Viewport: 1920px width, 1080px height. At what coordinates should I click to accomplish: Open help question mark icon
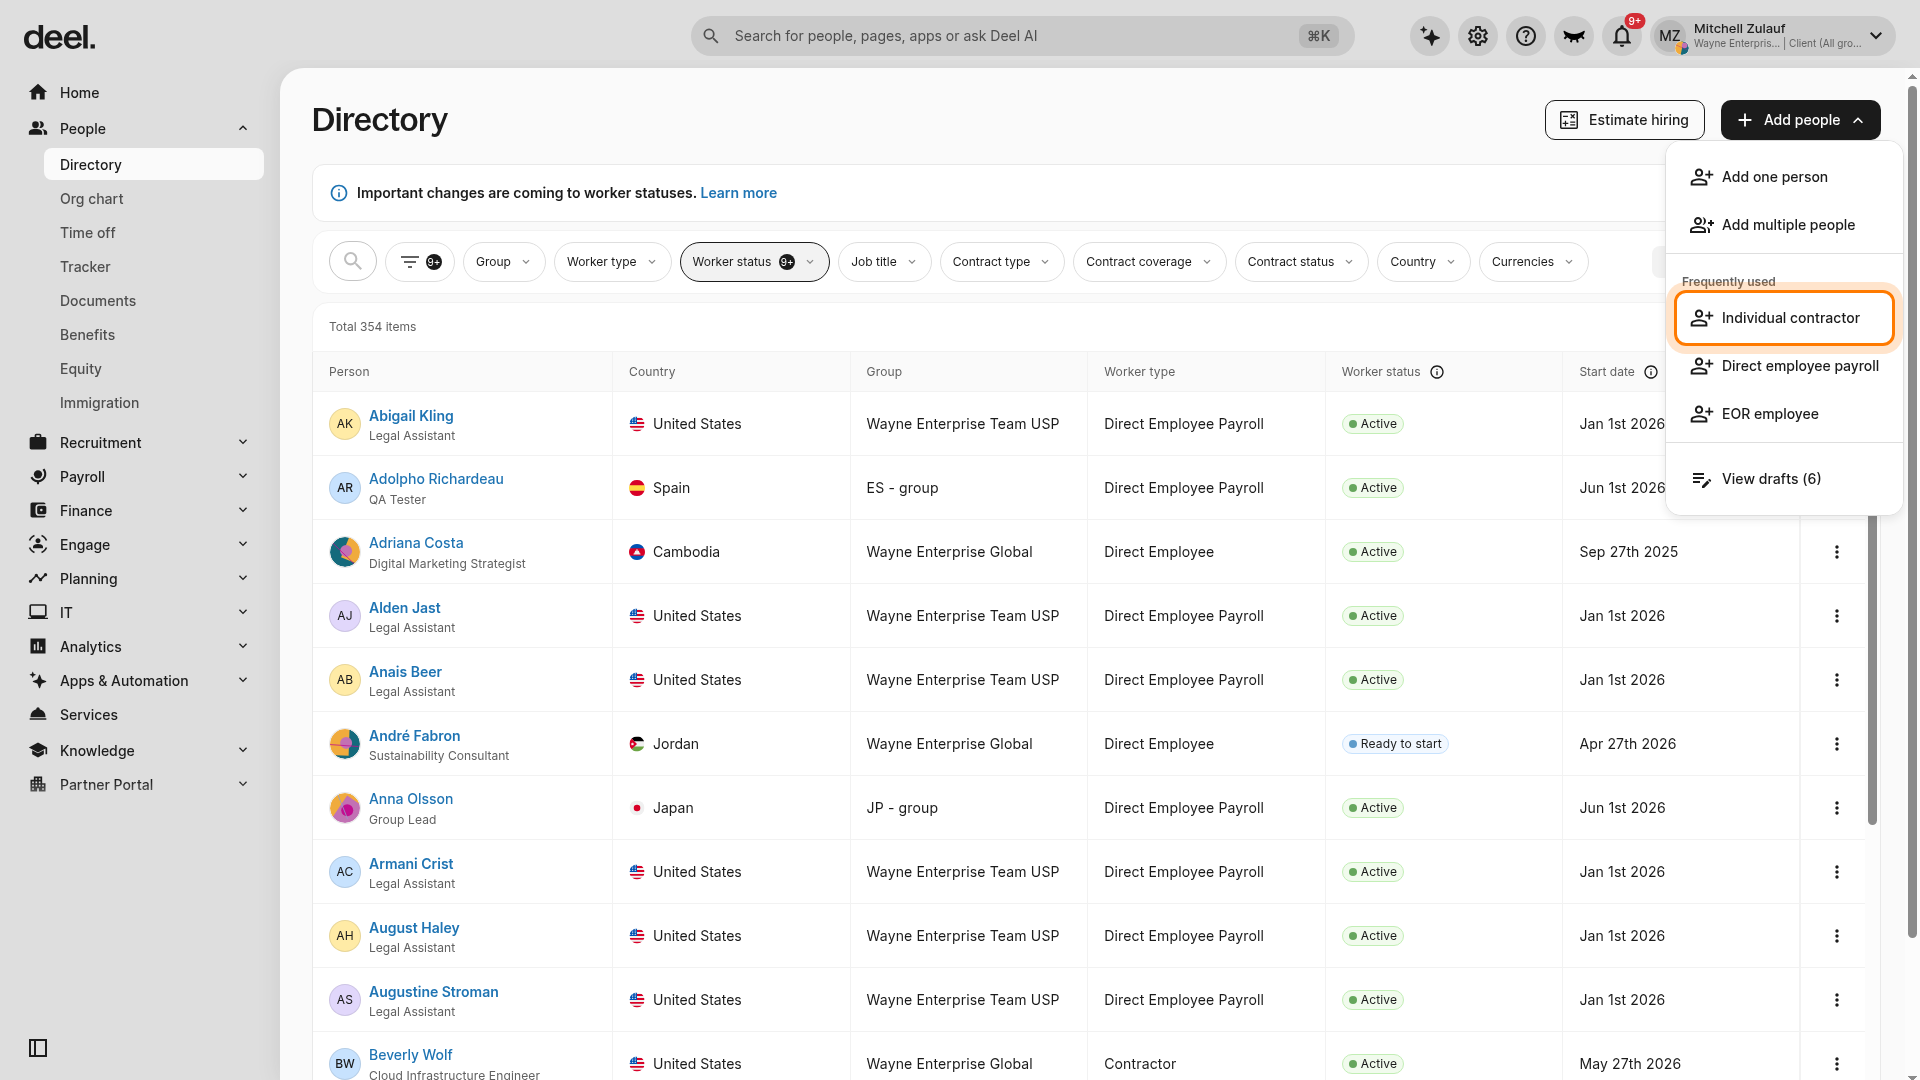pos(1526,36)
